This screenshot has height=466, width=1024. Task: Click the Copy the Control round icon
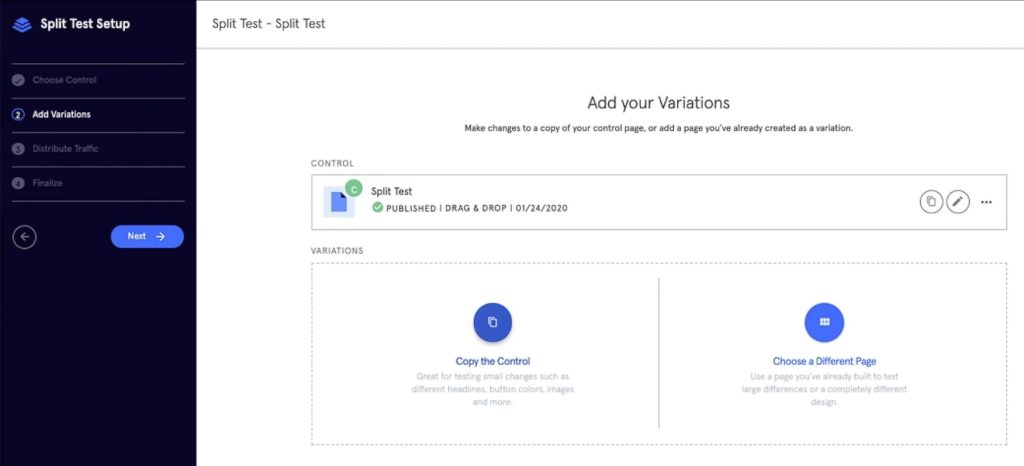point(492,322)
